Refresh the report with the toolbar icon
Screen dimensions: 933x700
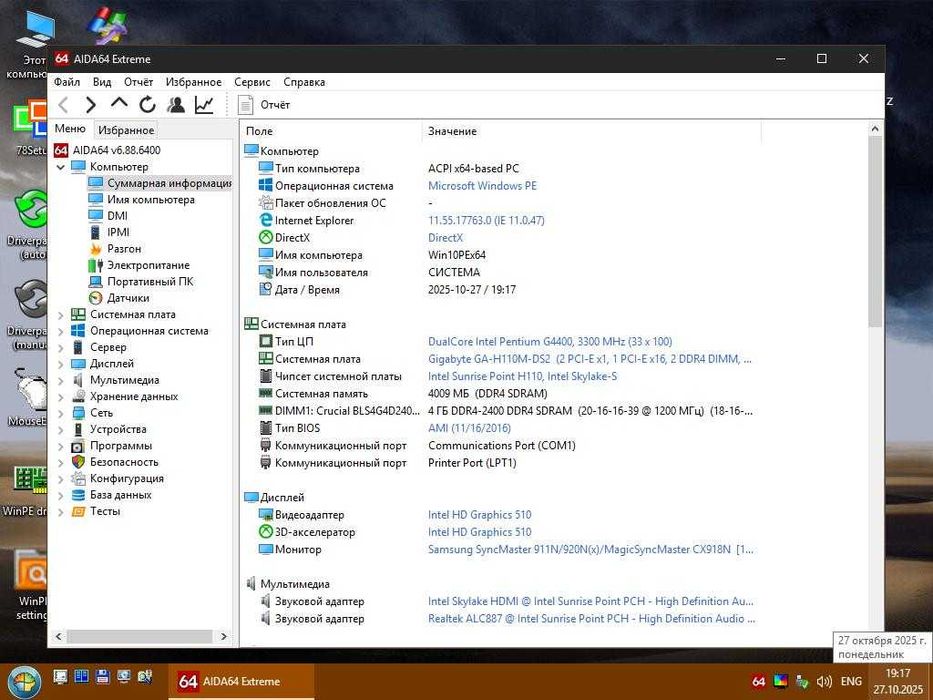[x=148, y=105]
